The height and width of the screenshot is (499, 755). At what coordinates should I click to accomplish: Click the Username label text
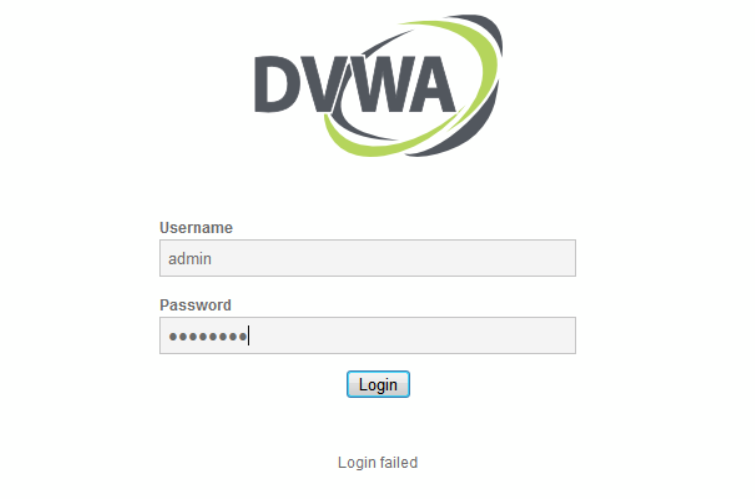pos(196,227)
